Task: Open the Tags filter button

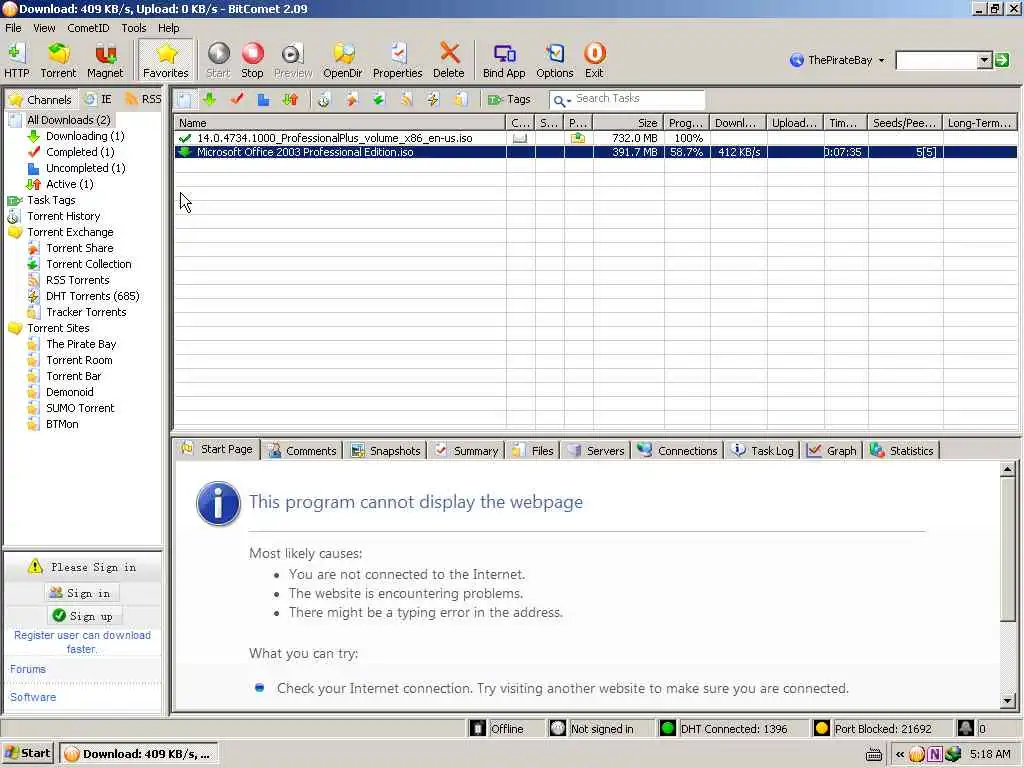Action: pyautogui.click(x=509, y=99)
